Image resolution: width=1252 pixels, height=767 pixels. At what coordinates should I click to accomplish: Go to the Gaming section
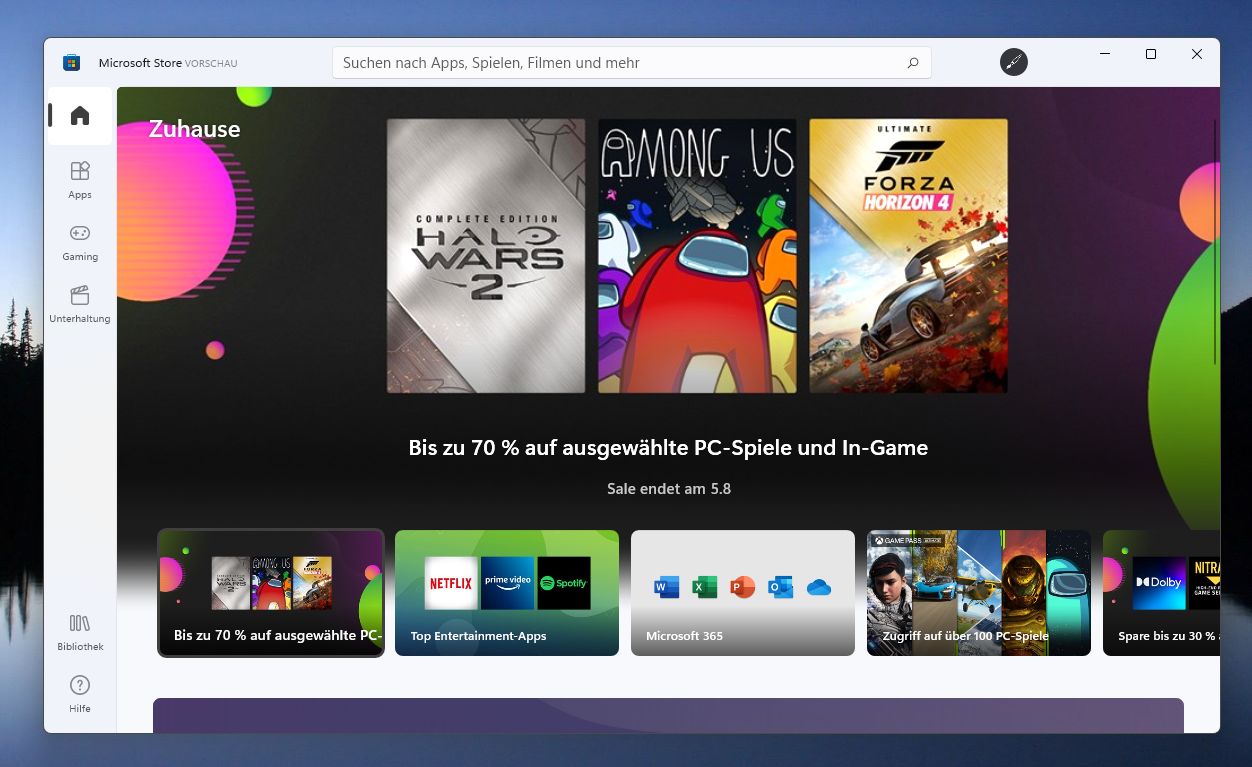point(80,241)
